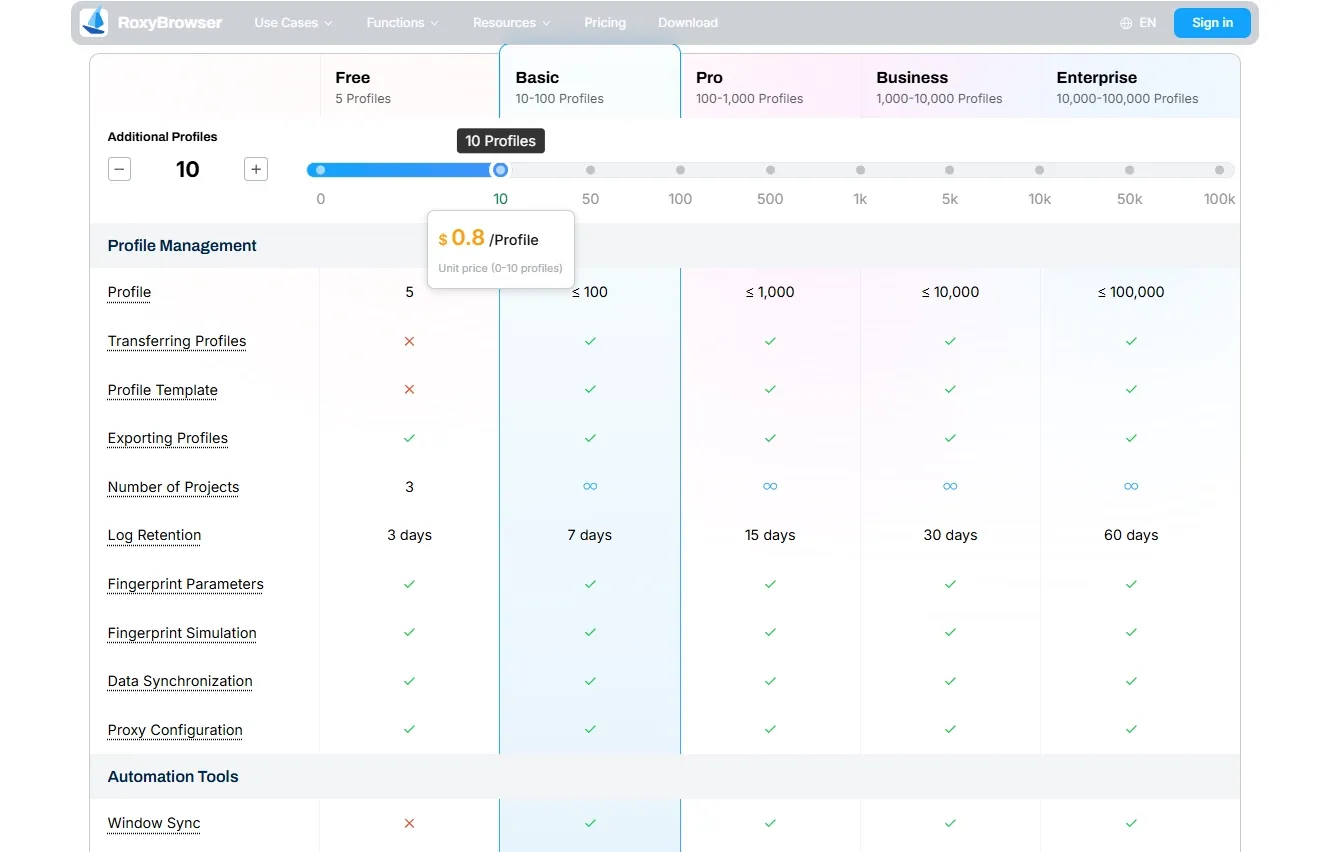Click the Transferring Profiles checkmark under Enterprise

pyautogui.click(x=1131, y=341)
